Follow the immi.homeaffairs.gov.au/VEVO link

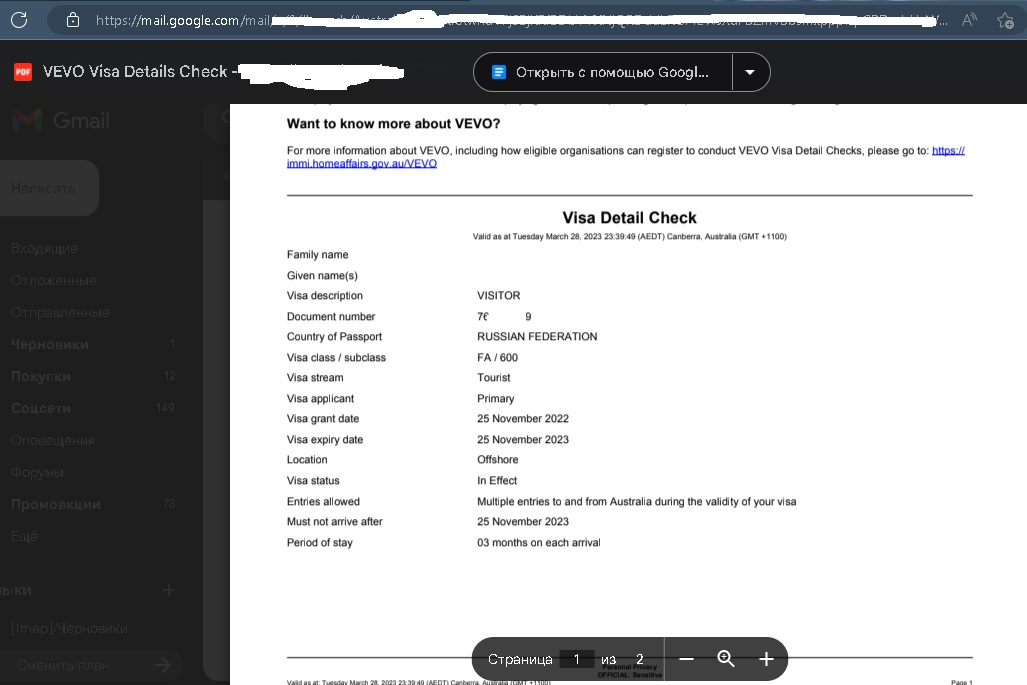pos(362,164)
